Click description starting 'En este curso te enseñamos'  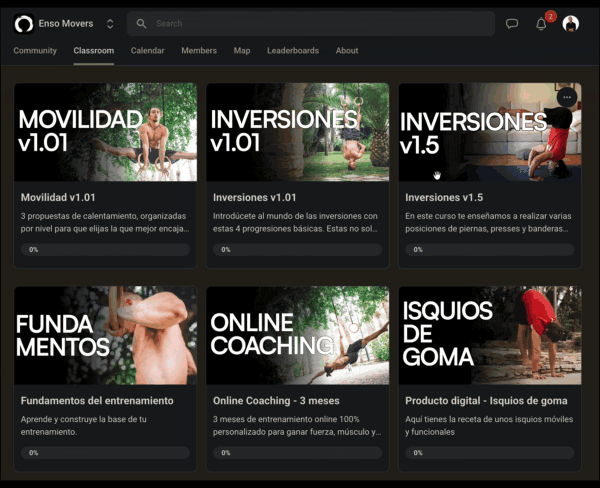click(x=488, y=222)
